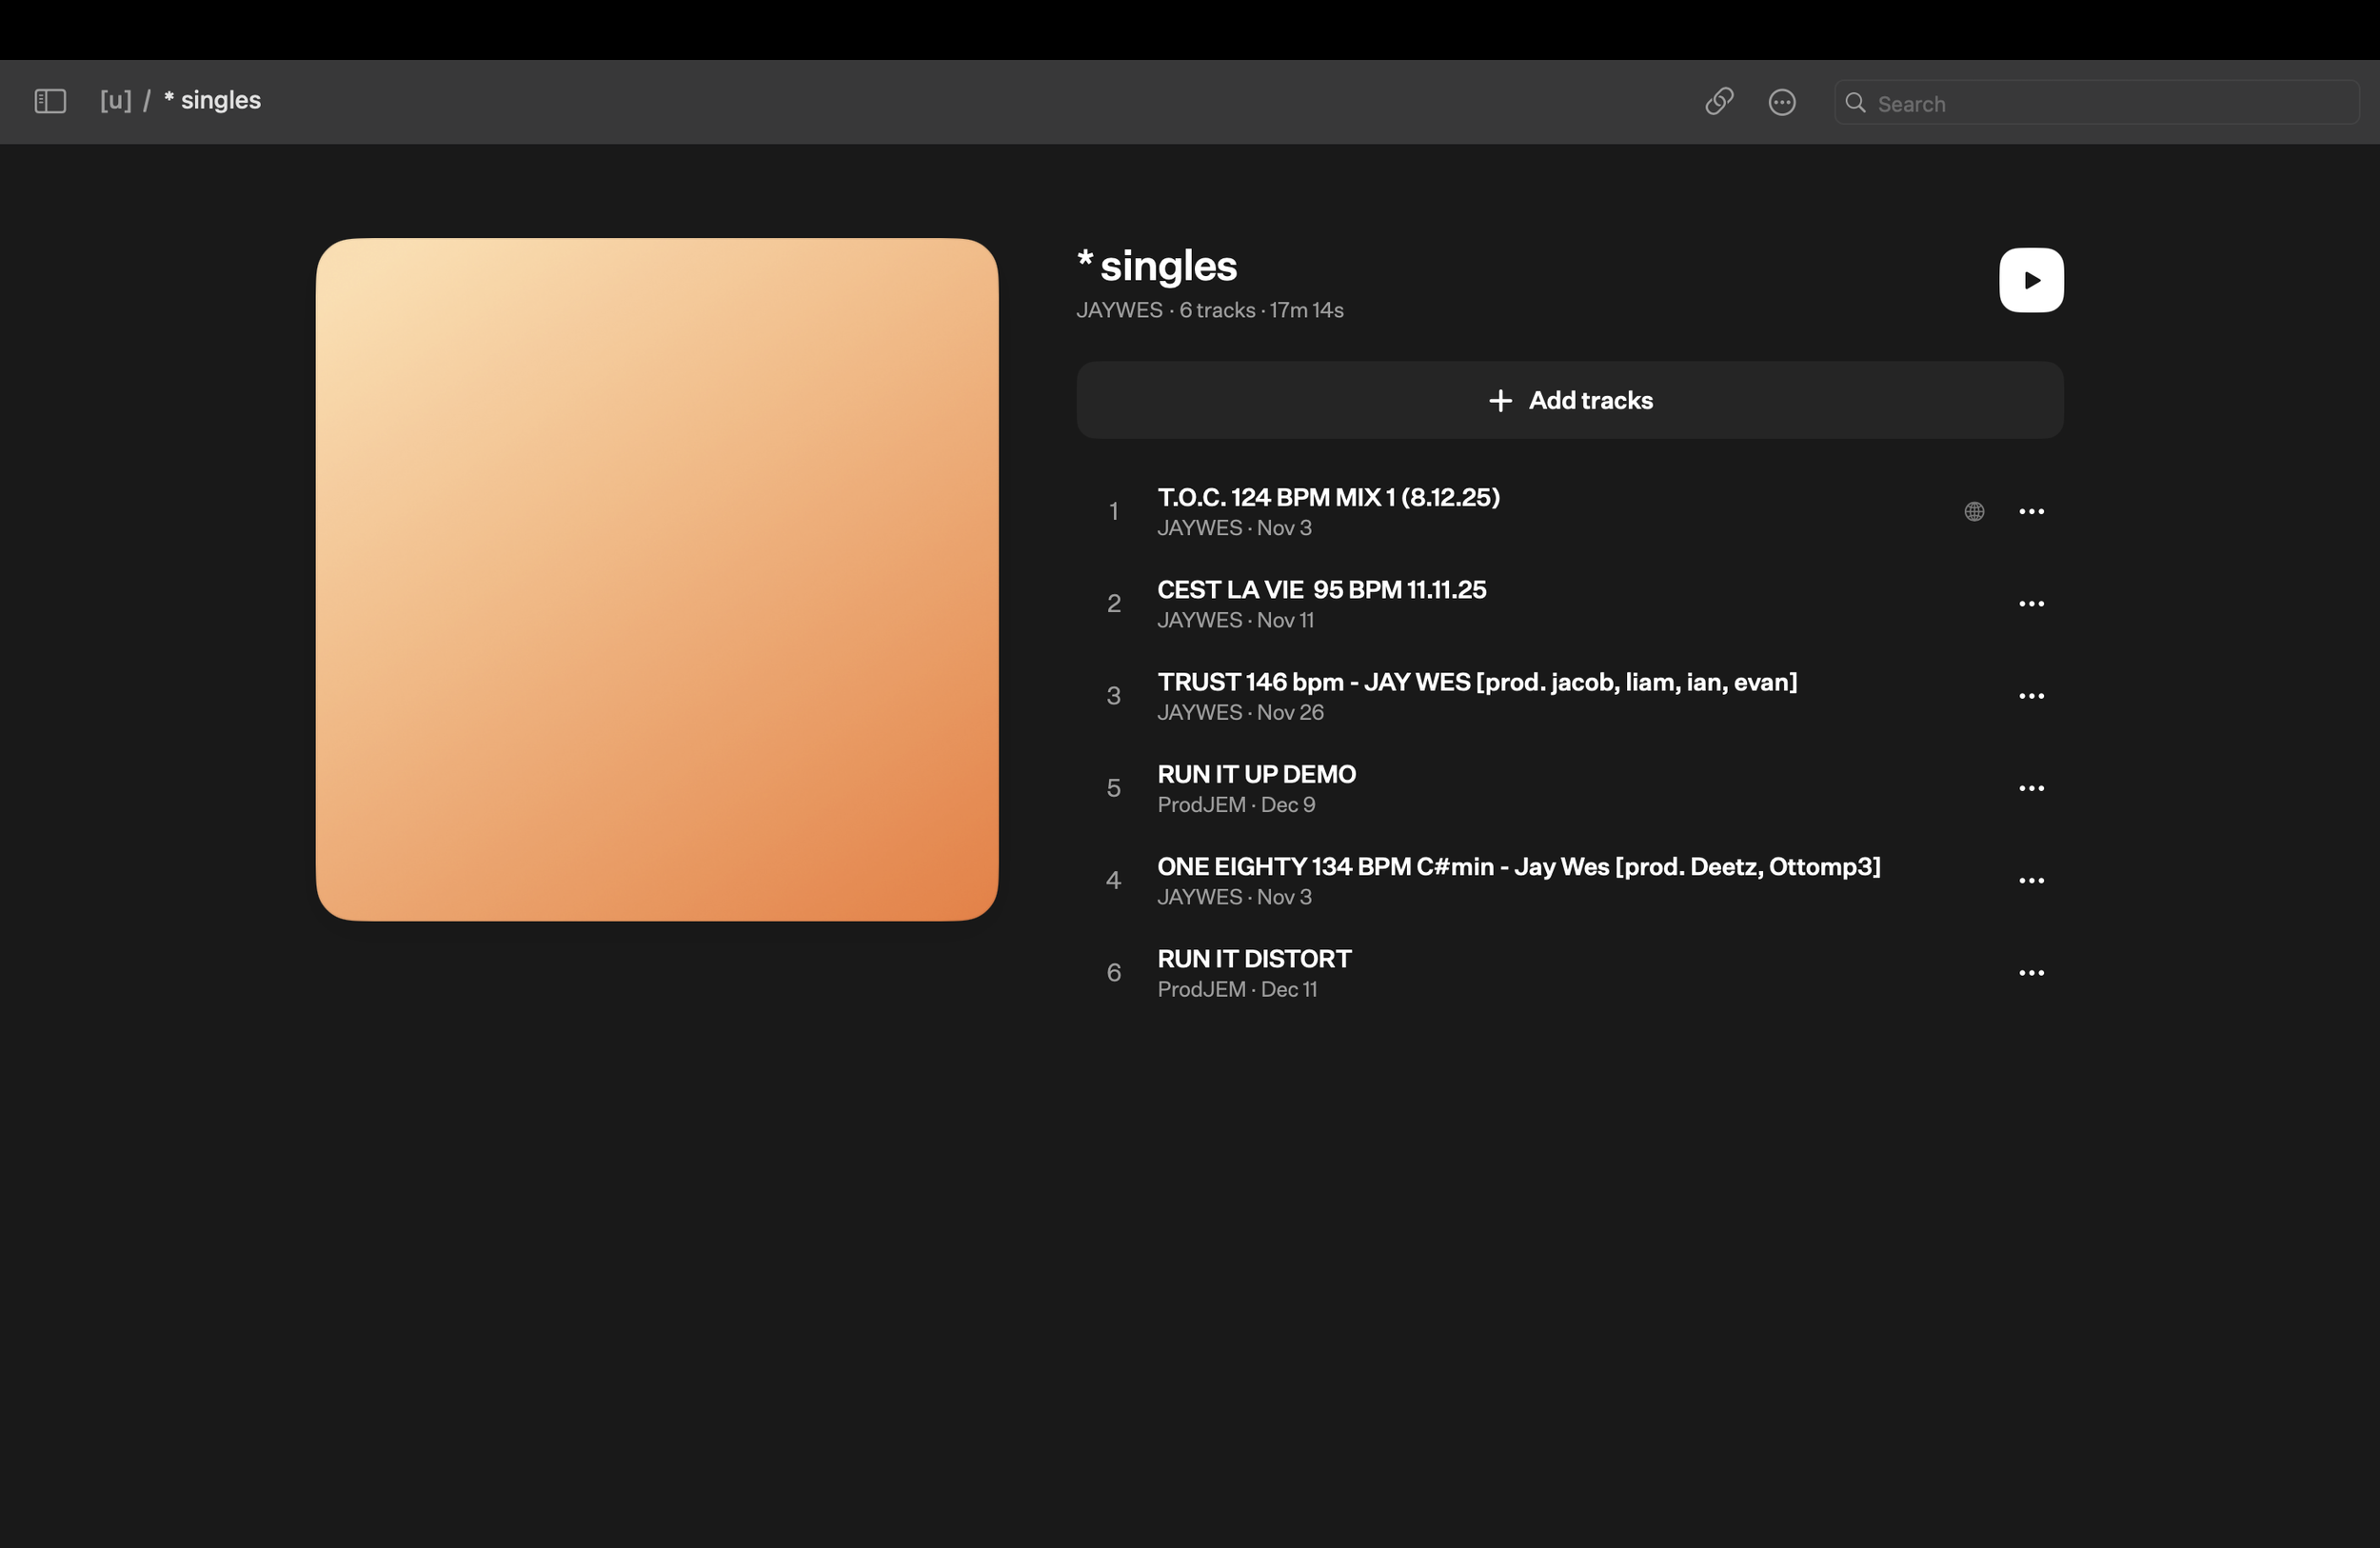The image size is (2380, 1548).
Task: Open more options for RUN IT UP DEMO
Action: [x=2031, y=789]
